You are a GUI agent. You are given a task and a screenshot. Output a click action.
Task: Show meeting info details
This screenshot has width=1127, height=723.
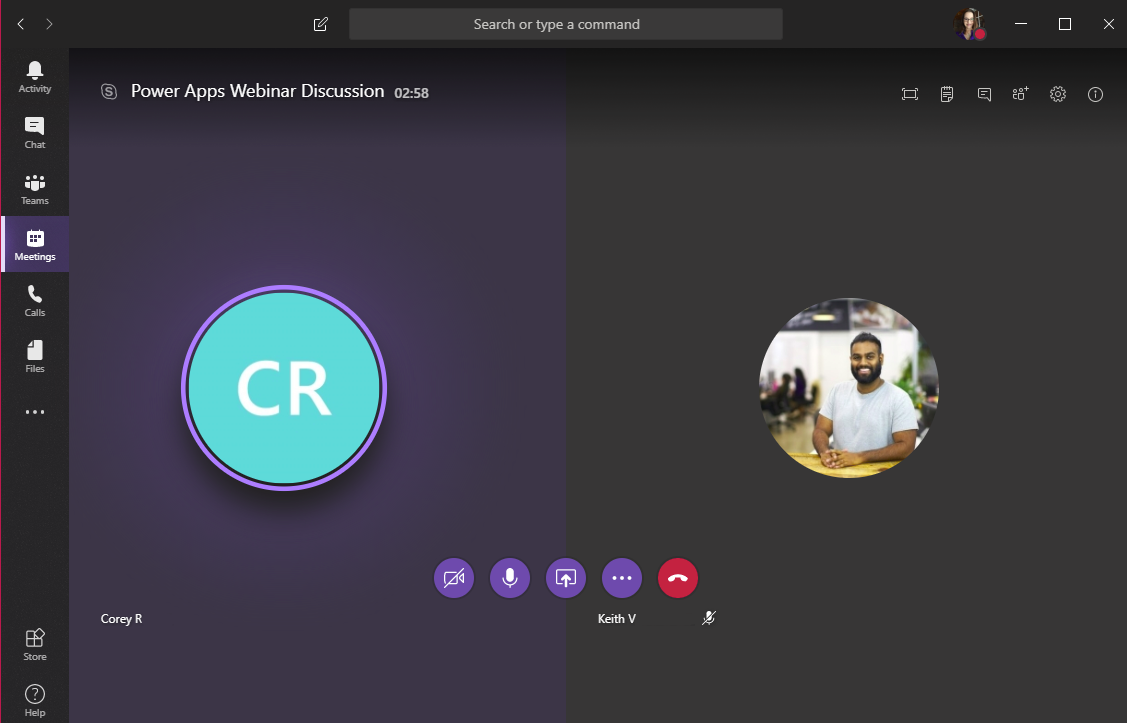[x=1095, y=94]
